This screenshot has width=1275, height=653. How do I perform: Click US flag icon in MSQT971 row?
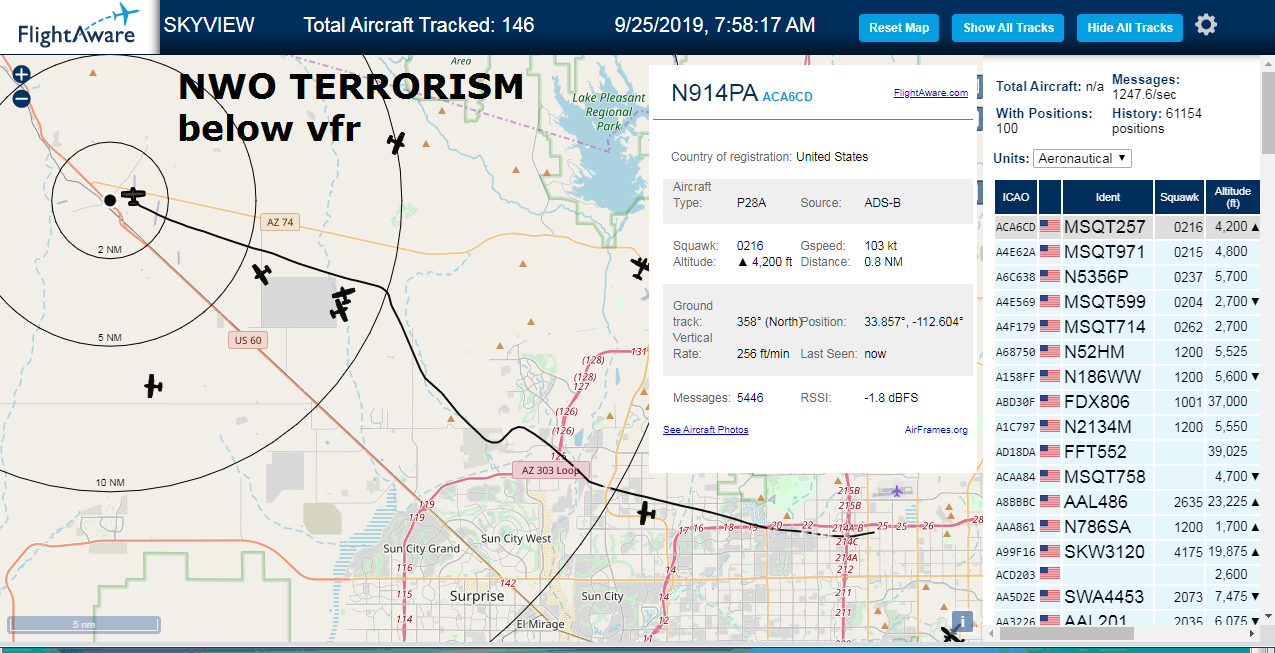coord(1050,252)
